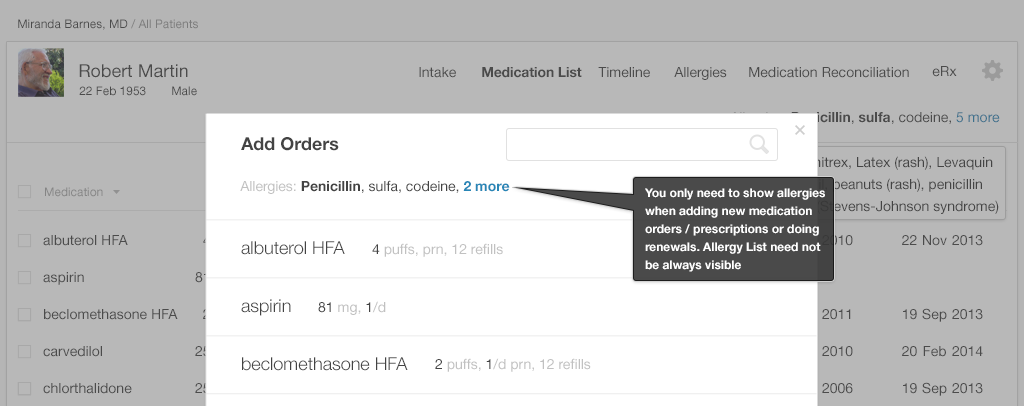Expand '2 more' allergies in dialog
This screenshot has width=1024, height=406.
(486, 186)
